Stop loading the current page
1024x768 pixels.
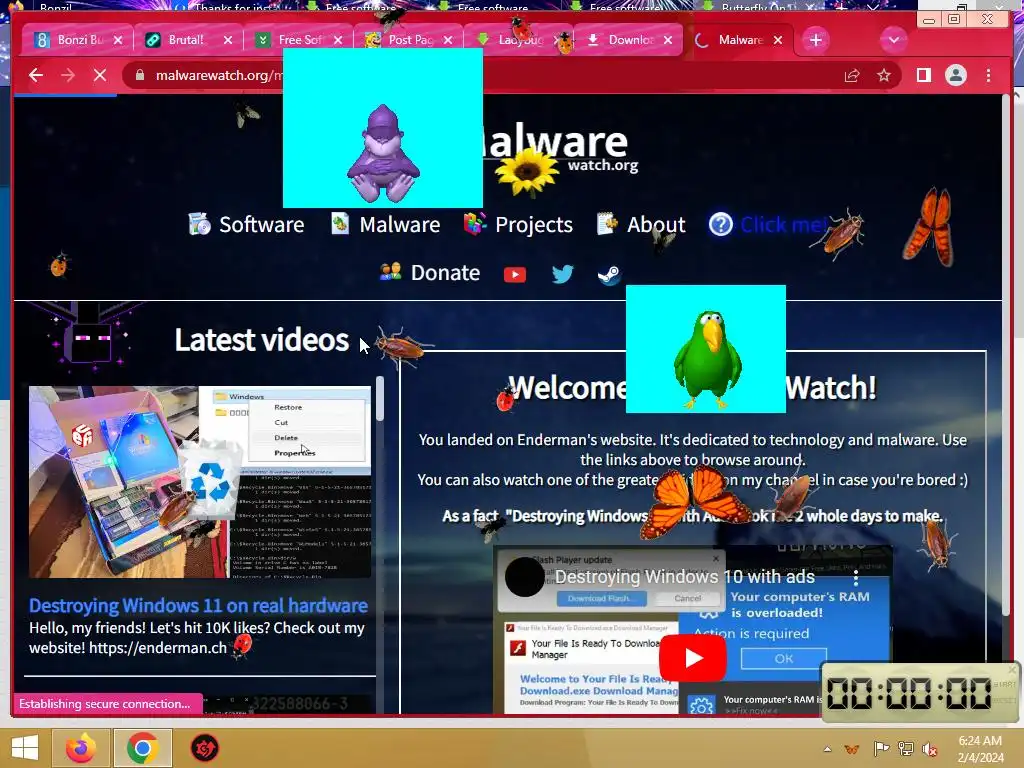(100, 75)
